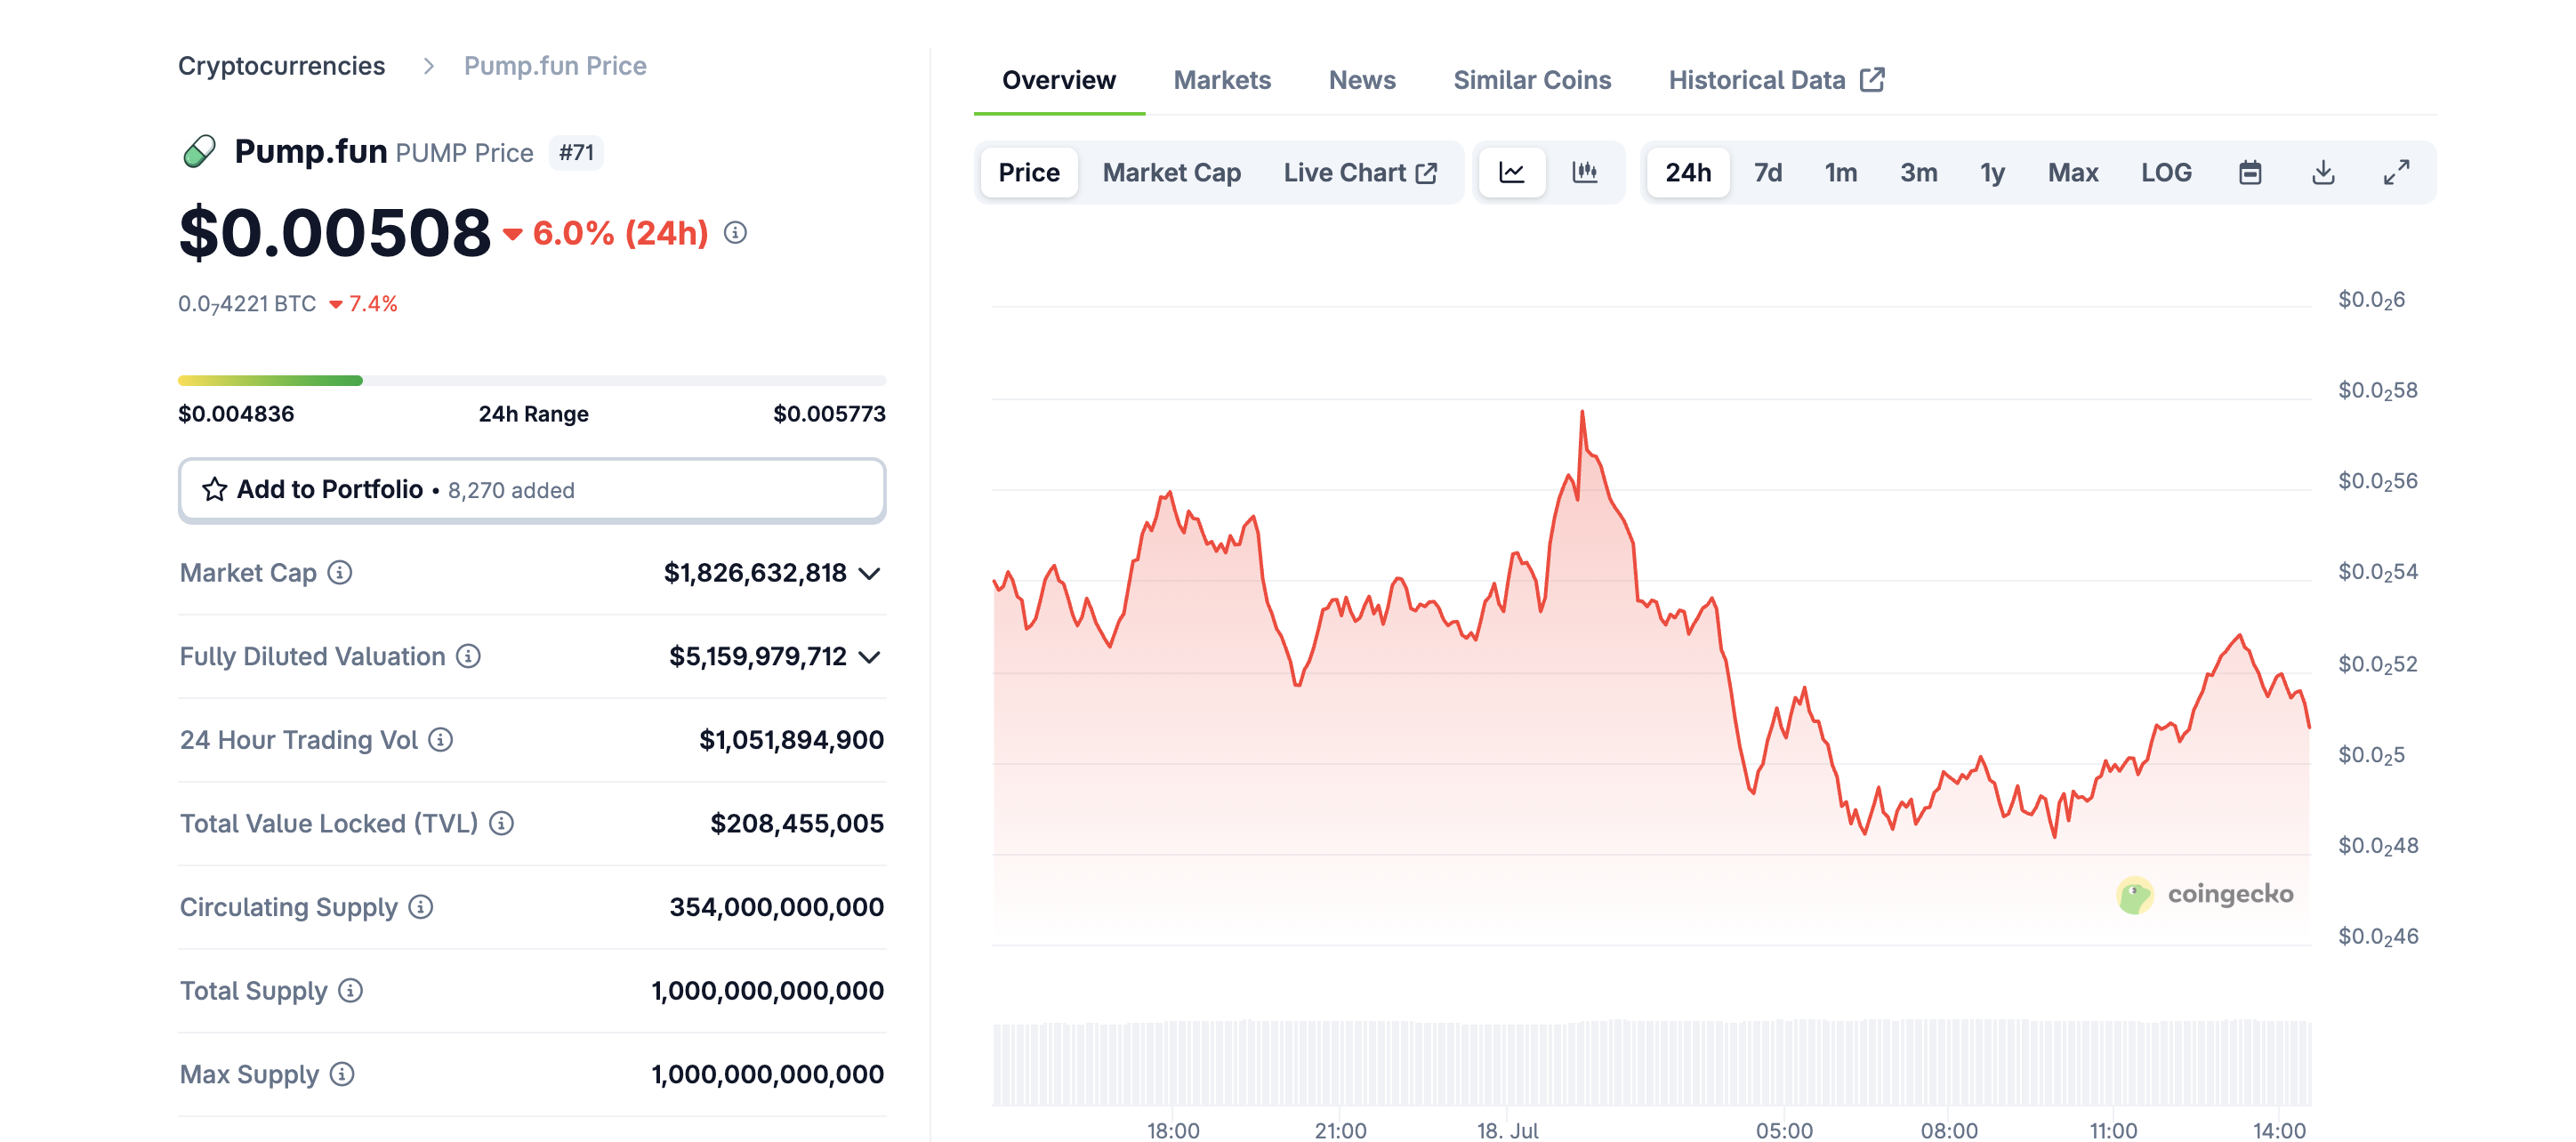Image resolution: width=2576 pixels, height=1142 pixels.
Task: Click 24h low value $0.004836
Action: 236,414
